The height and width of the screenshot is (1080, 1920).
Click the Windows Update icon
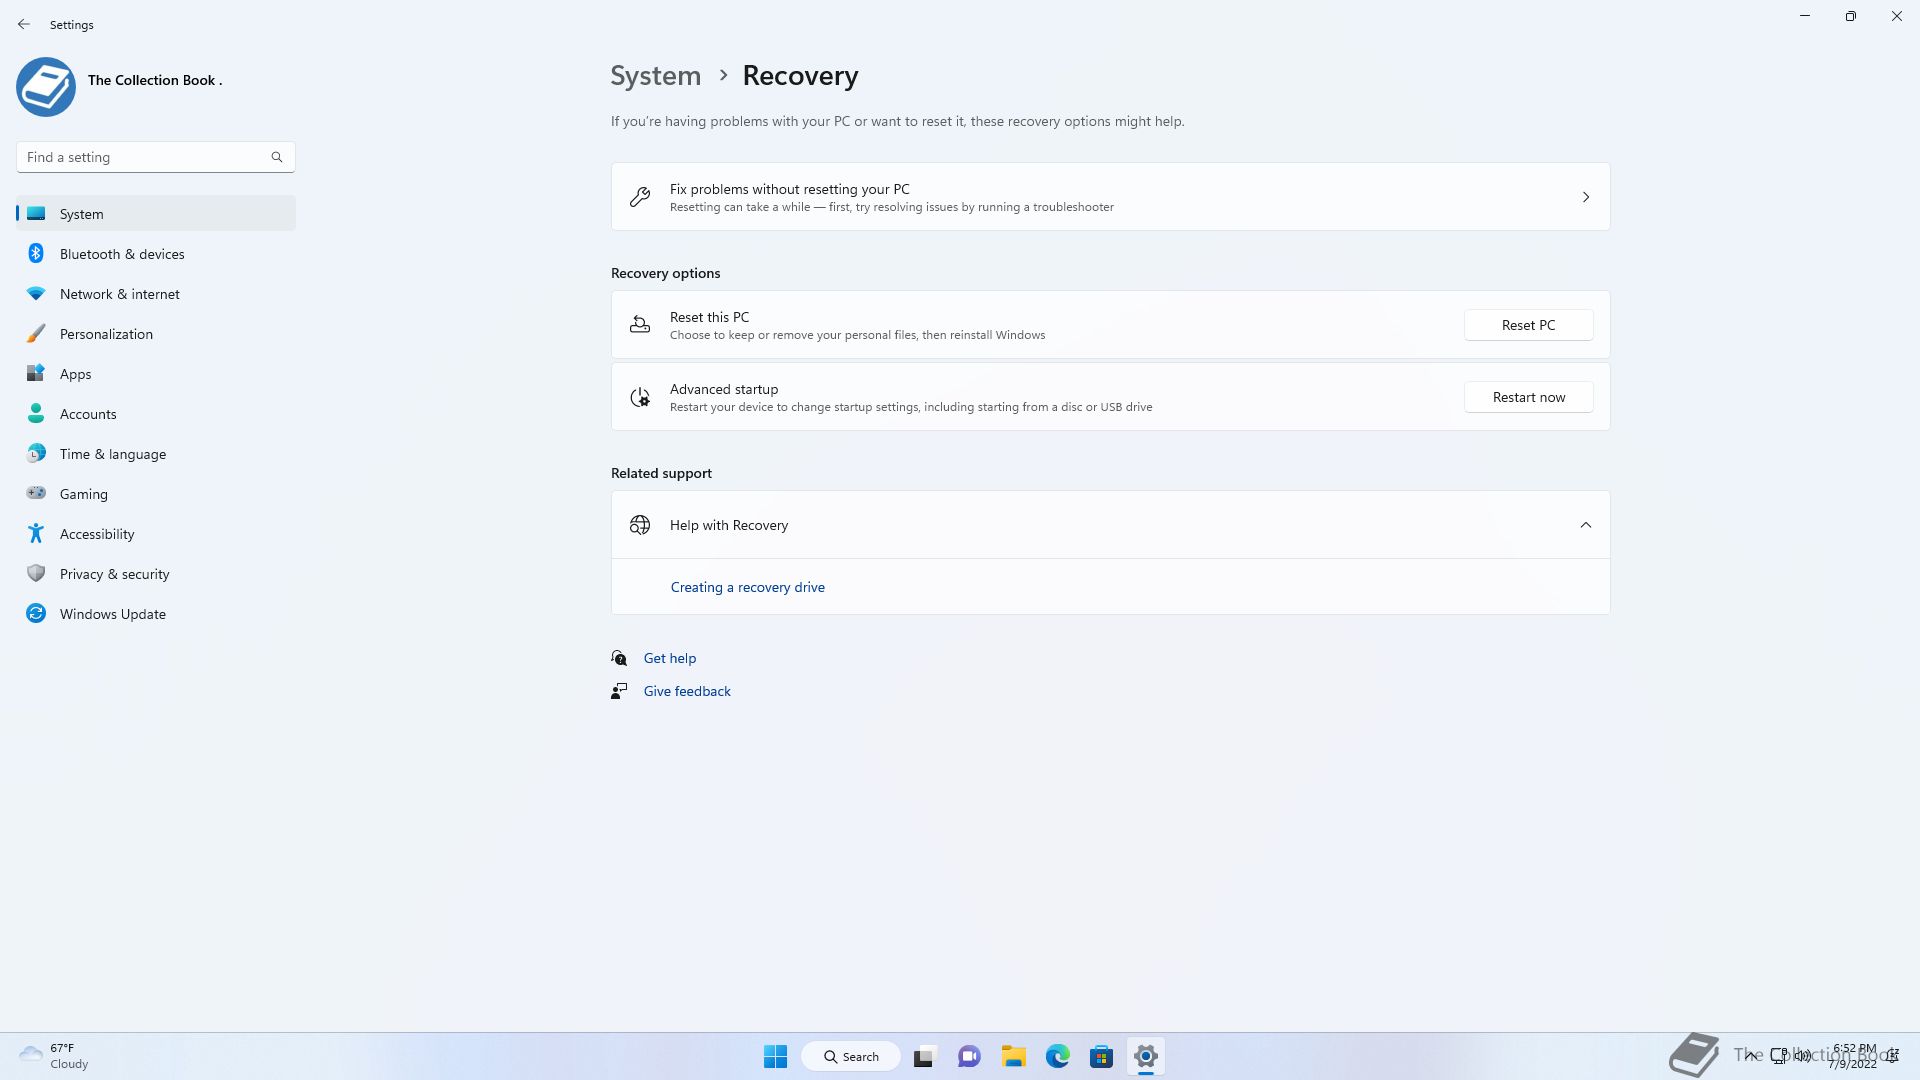(36, 614)
